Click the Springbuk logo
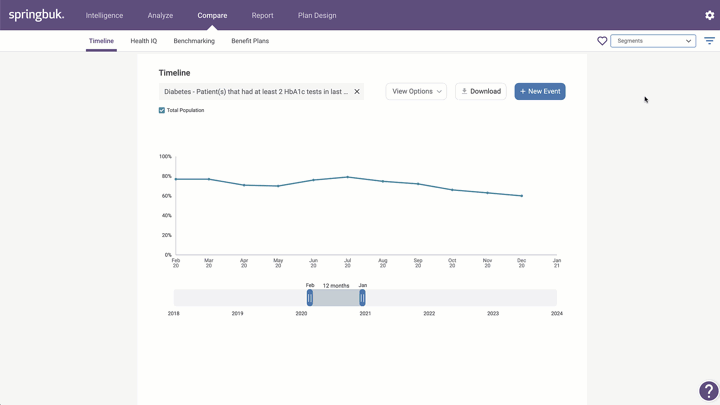720x405 pixels. click(37, 15)
